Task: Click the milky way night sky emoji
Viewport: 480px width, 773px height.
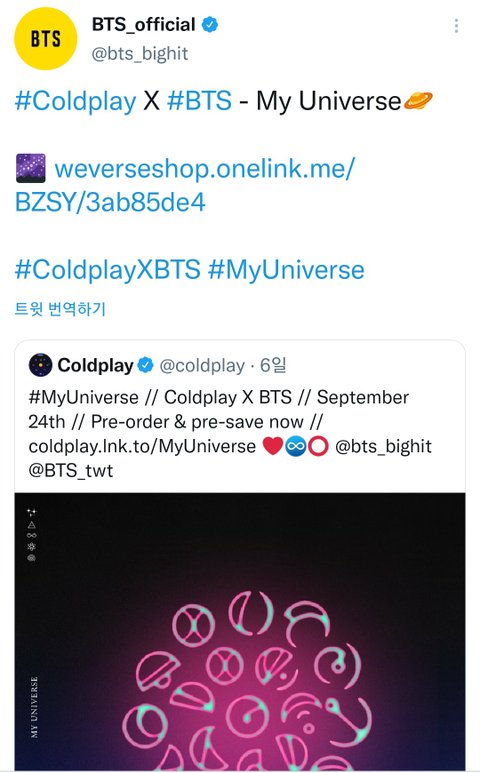Action: (x=31, y=168)
